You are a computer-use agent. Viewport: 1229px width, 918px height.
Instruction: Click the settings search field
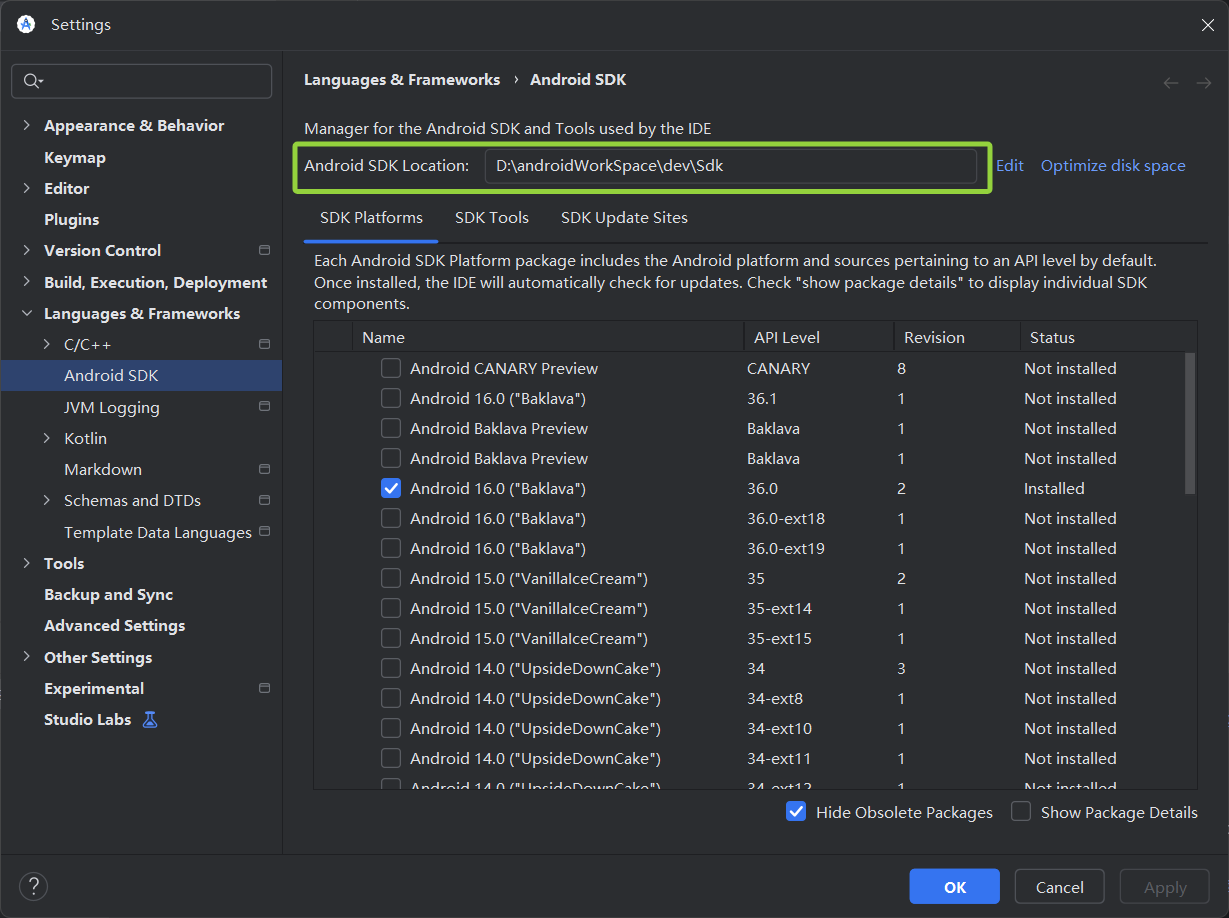[141, 81]
